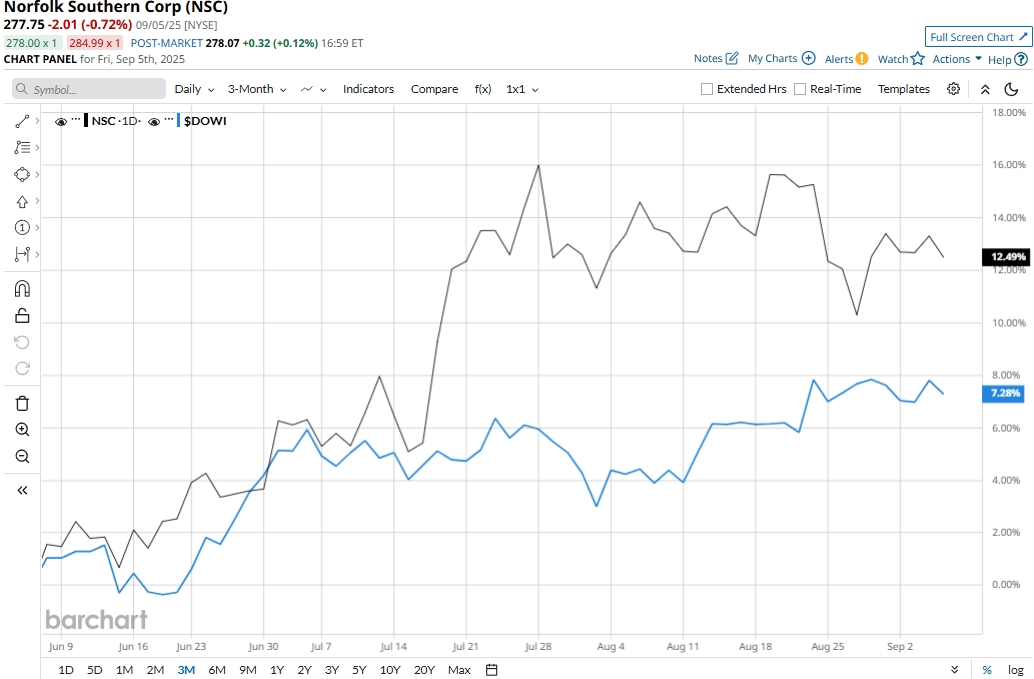Image resolution: width=1034 pixels, height=679 pixels.
Task: Open Alerts for NSC
Action: click(846, 59)
